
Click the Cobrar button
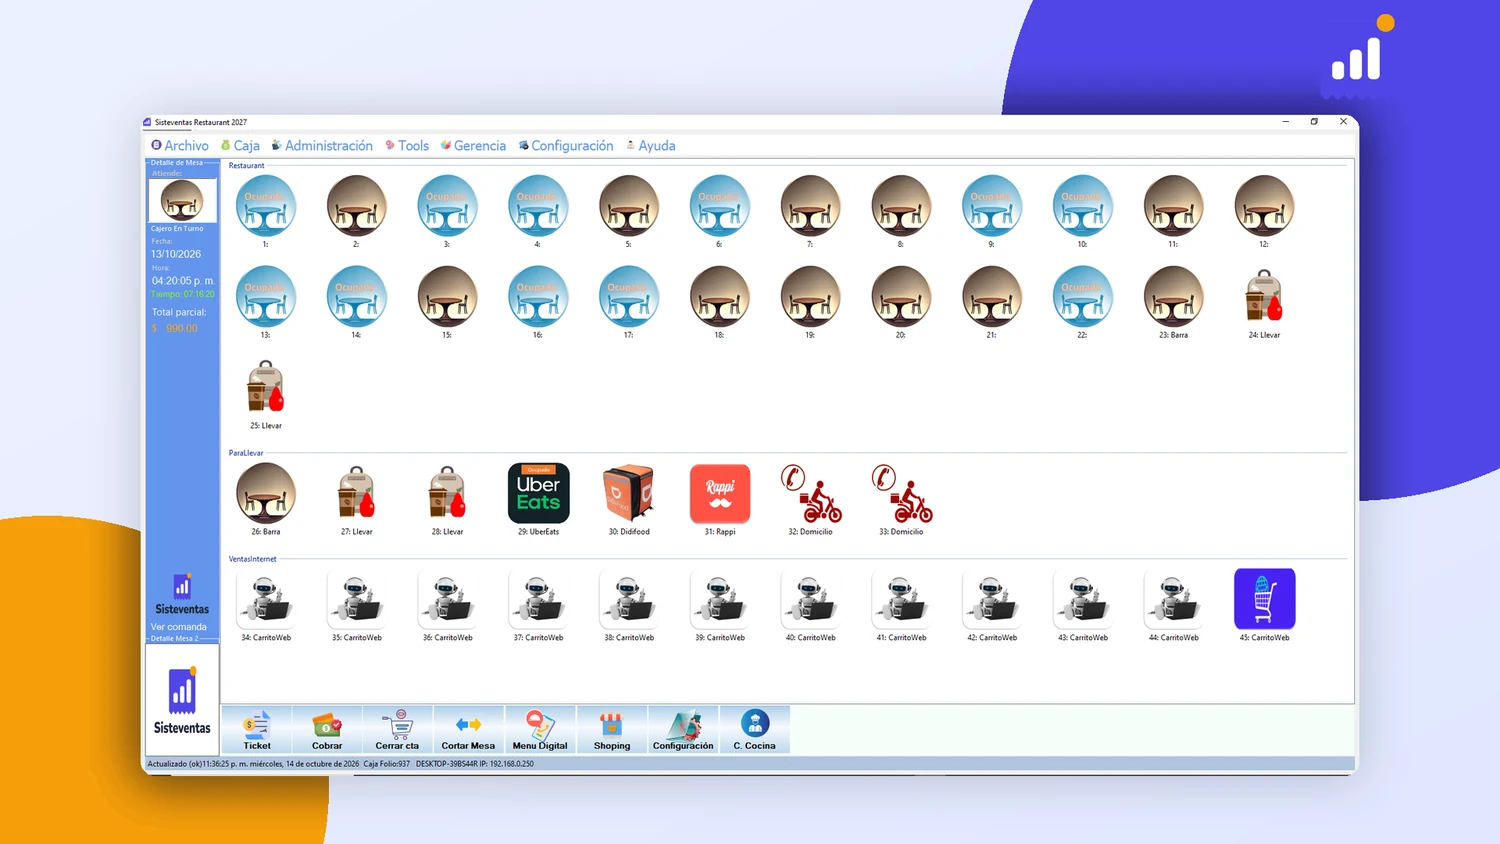point(327,729)
